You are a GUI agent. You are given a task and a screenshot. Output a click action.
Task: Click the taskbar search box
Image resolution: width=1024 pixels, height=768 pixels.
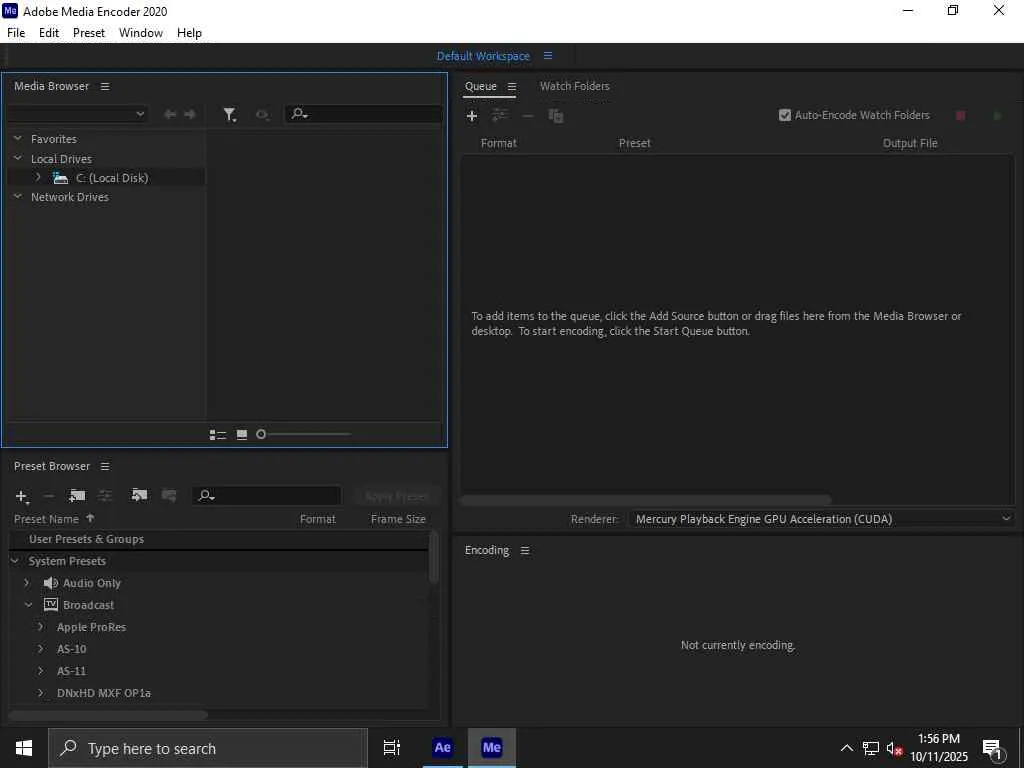pos(208,748)
